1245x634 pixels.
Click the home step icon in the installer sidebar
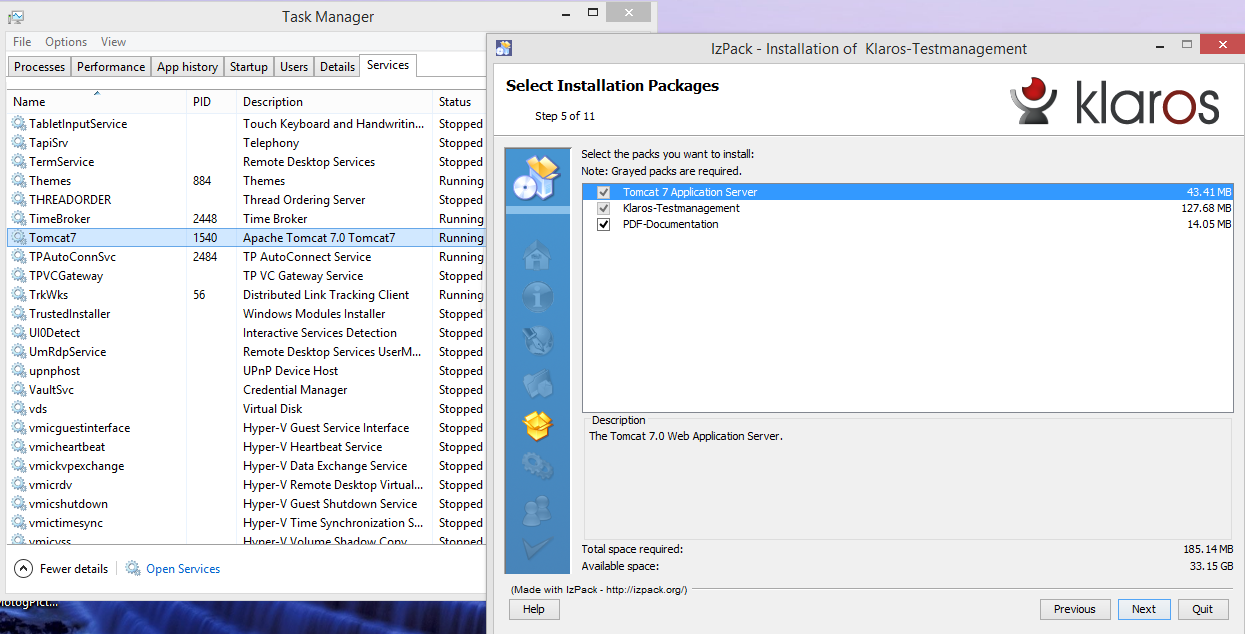pos(537,256)
